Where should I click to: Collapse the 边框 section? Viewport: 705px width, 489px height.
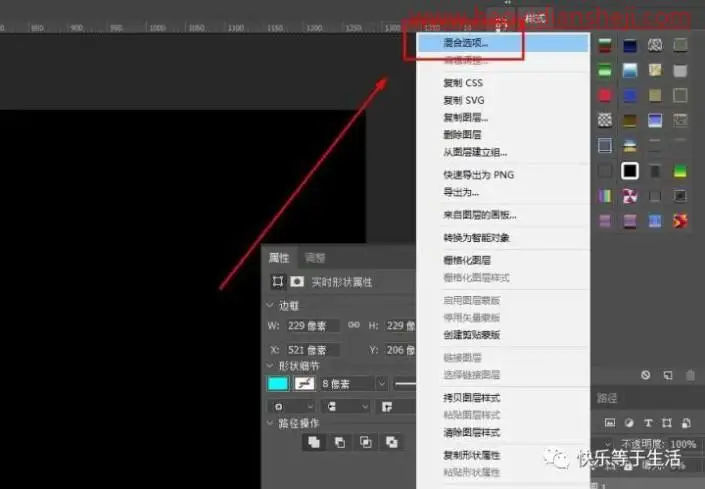click(x=270, y=306)
